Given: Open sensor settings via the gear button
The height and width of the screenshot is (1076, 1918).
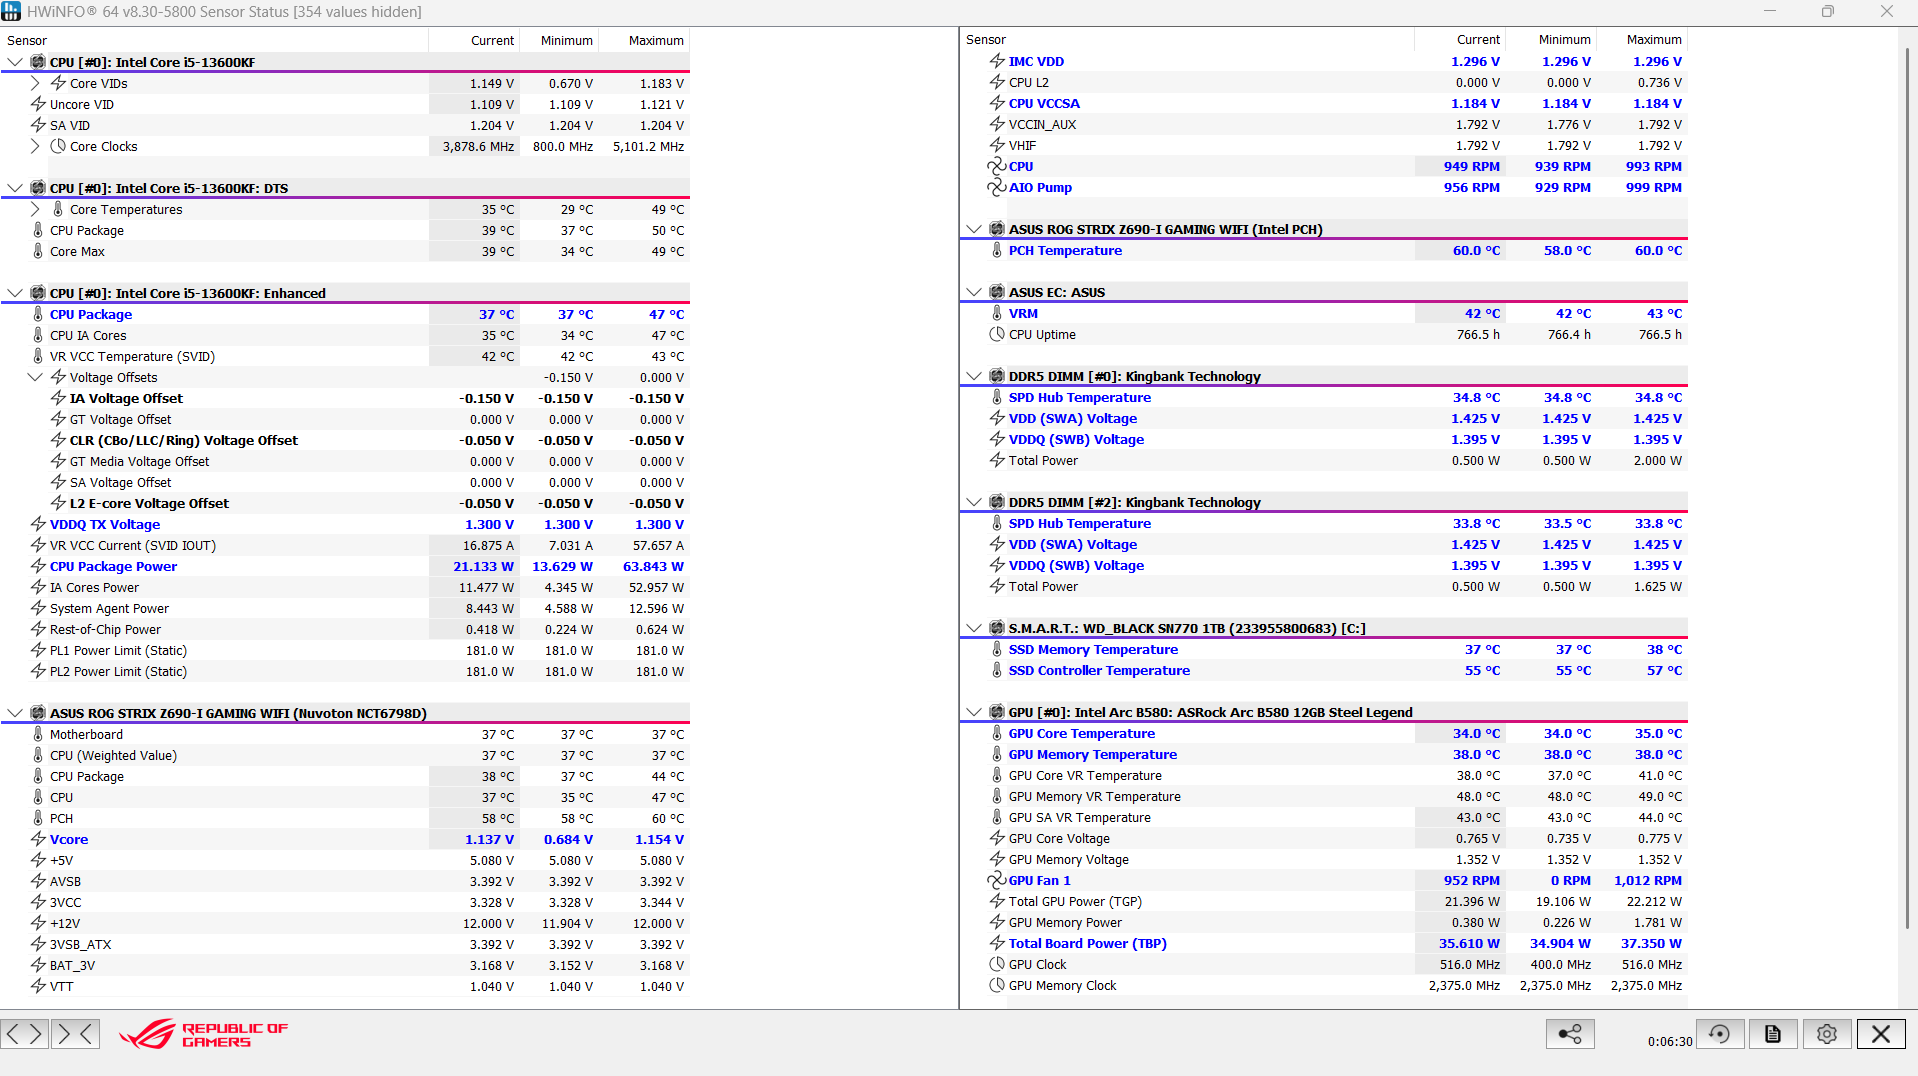Looking at the screenshot, I should click(x=1827, y=1034).
